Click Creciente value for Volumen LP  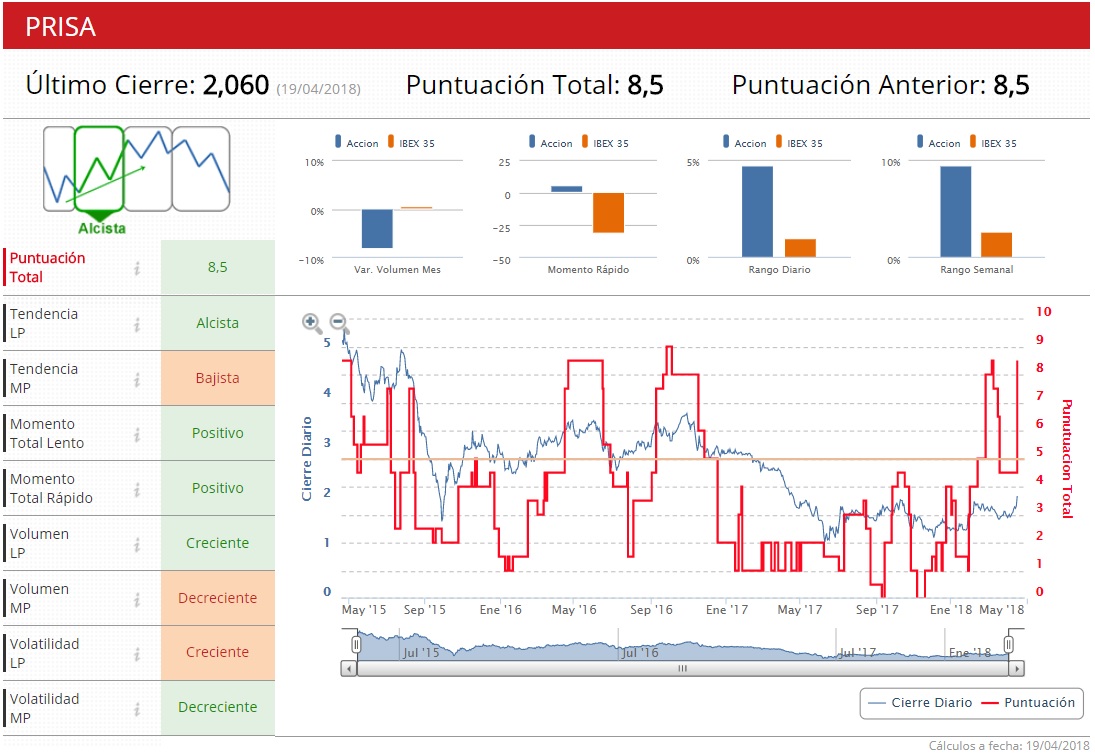(x=218, y=543)
